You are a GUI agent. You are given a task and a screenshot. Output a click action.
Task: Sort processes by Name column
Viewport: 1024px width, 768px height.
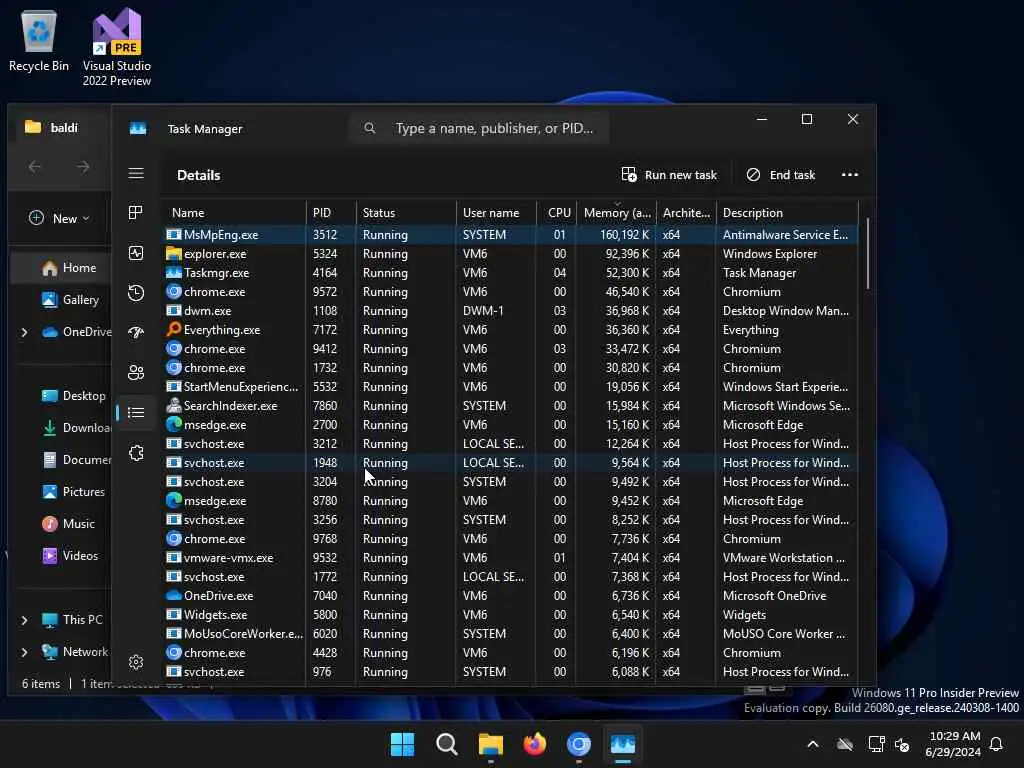coord(234,213)
